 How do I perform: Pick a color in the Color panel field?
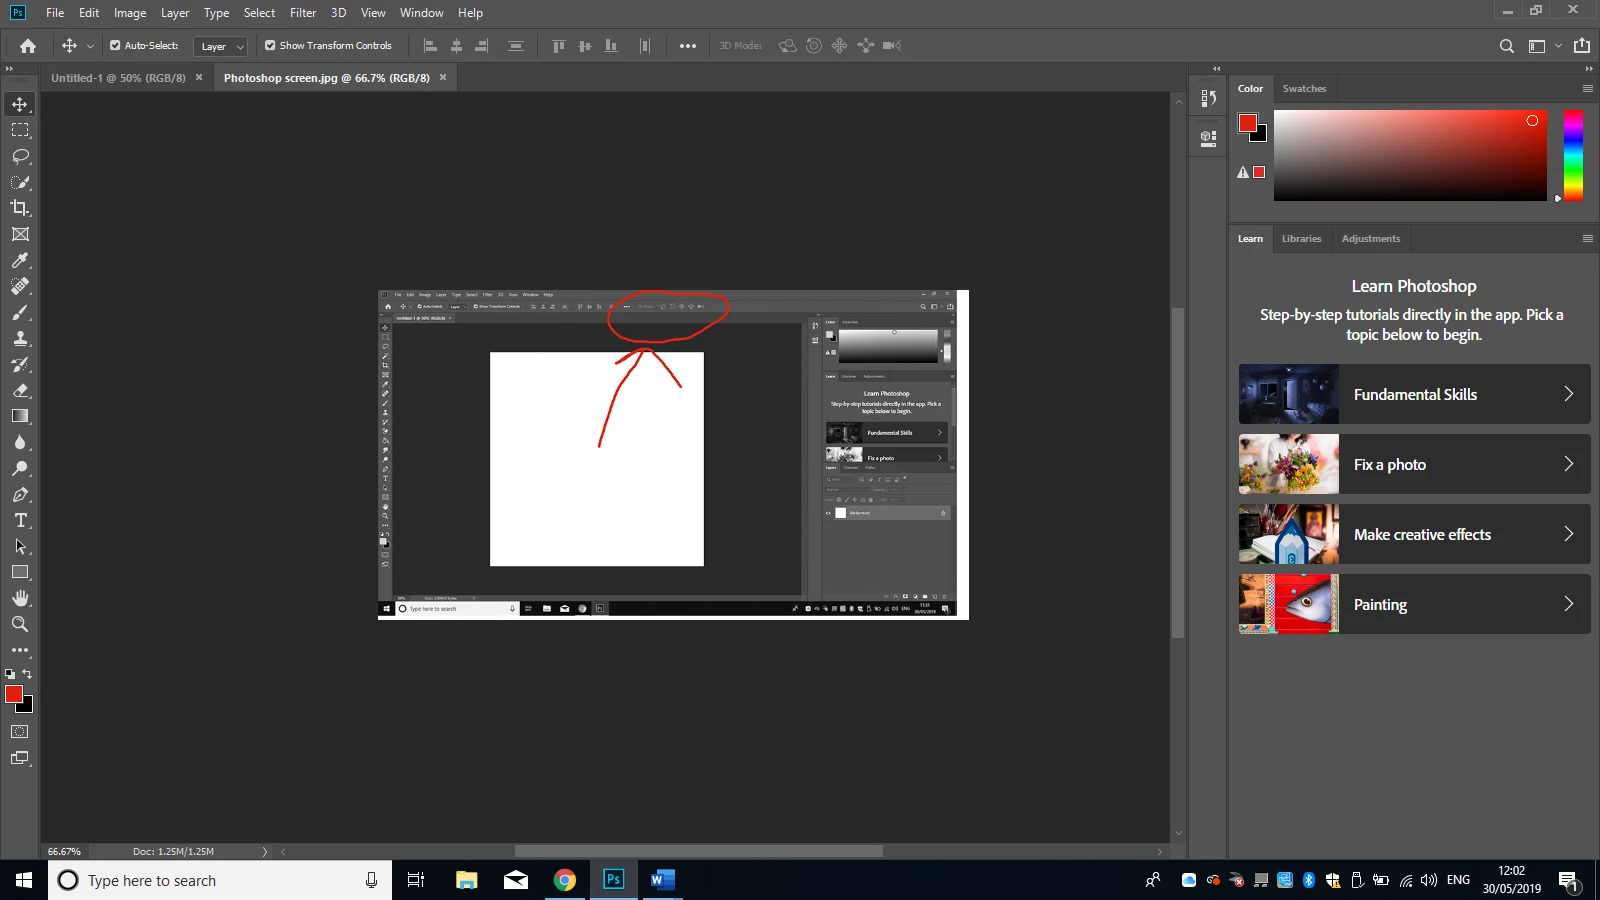click(1410, 155)
